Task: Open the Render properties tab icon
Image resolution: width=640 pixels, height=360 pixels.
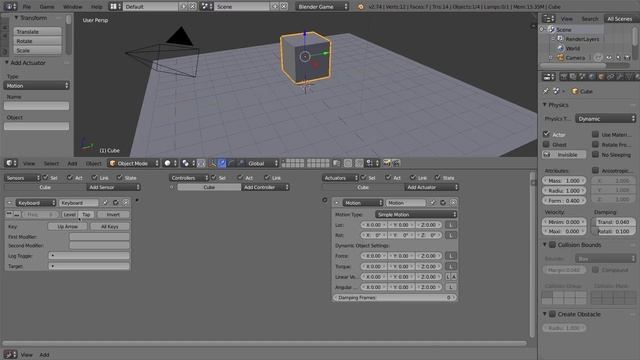Action: [x=564, y=76]
